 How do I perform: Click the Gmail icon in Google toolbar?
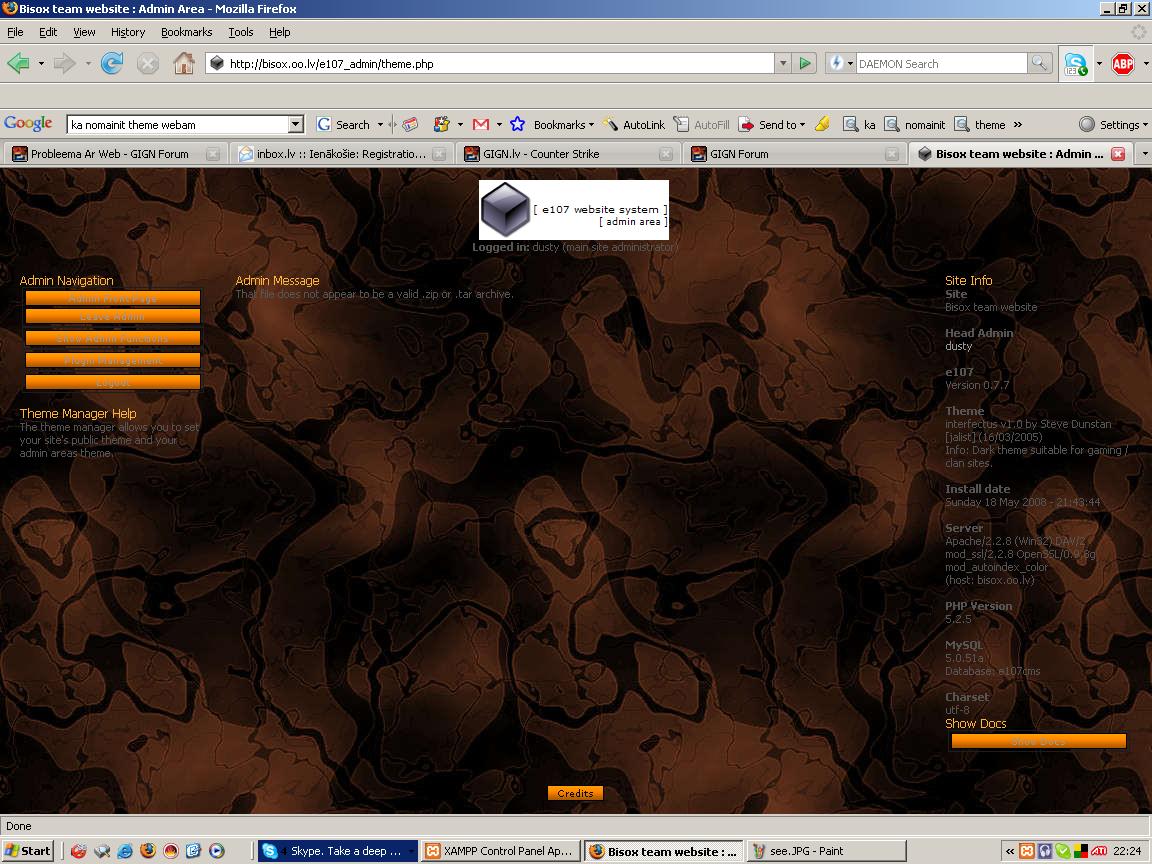tap(481, 125)
